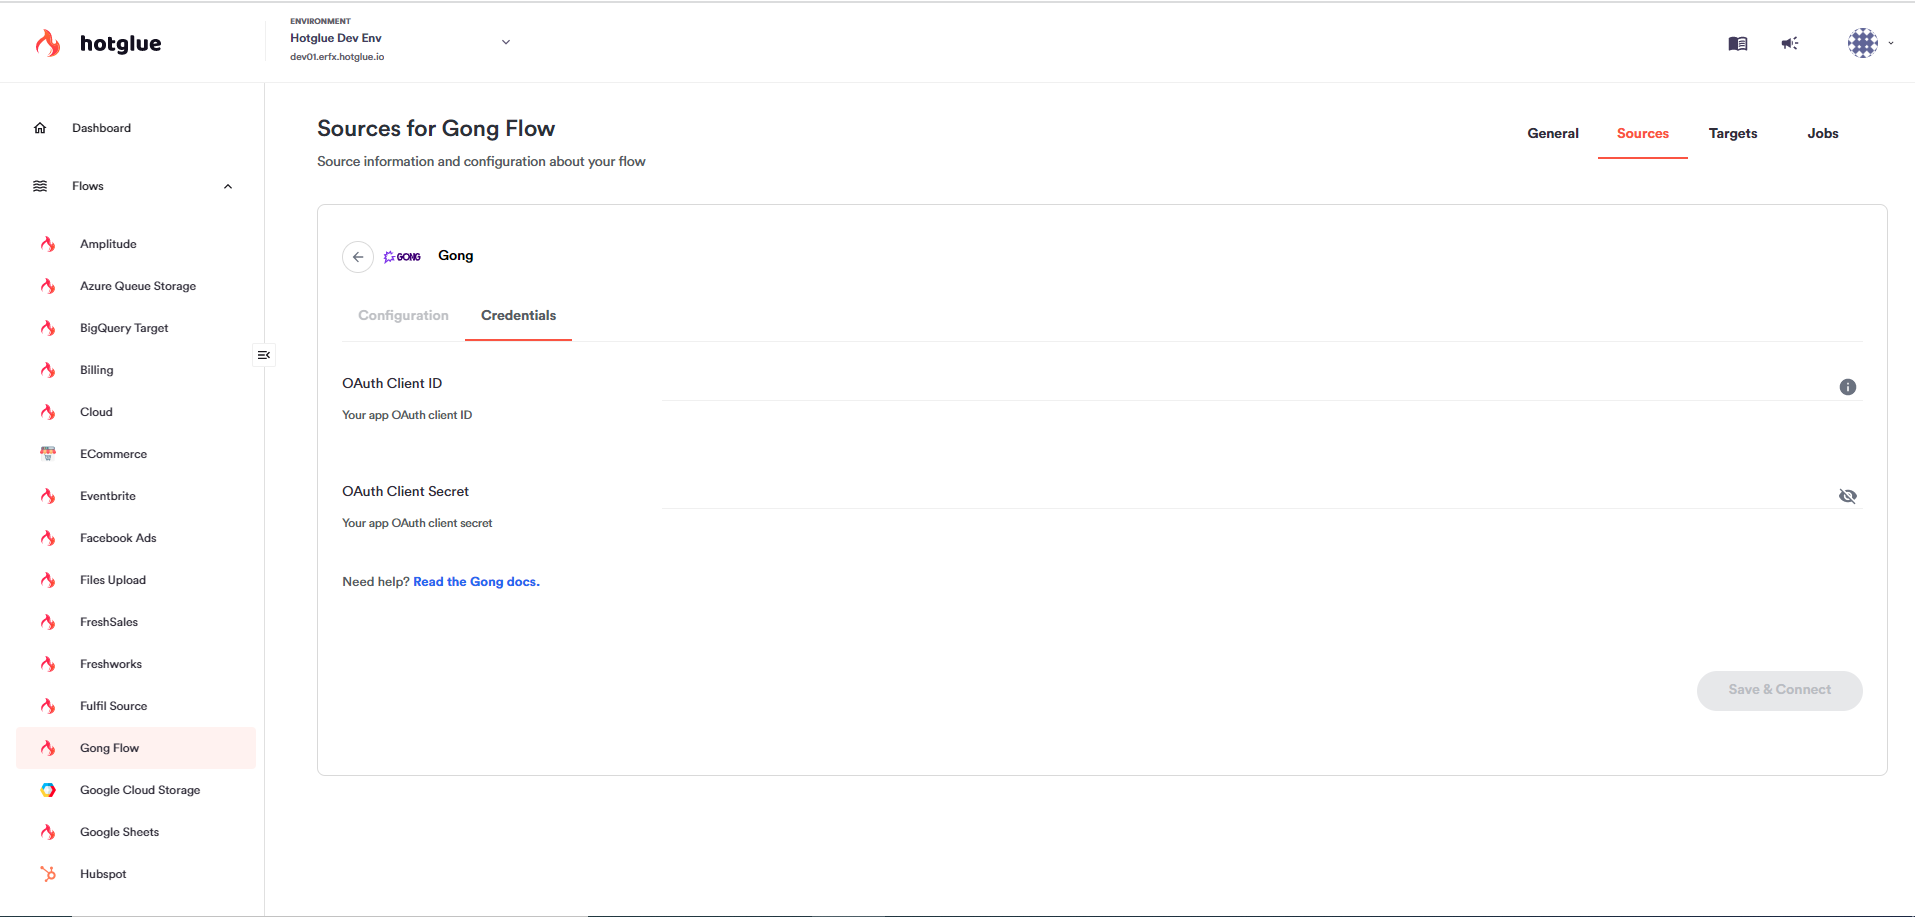Image resolution: width=1915 pixels, height=917 pixels.
Task: Switch to the General tab
Action: (x=1553, y=133)
